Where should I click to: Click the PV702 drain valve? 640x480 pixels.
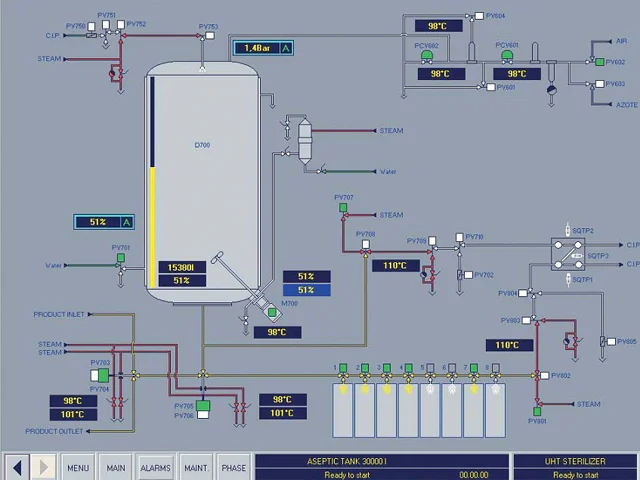pos(469,275)
